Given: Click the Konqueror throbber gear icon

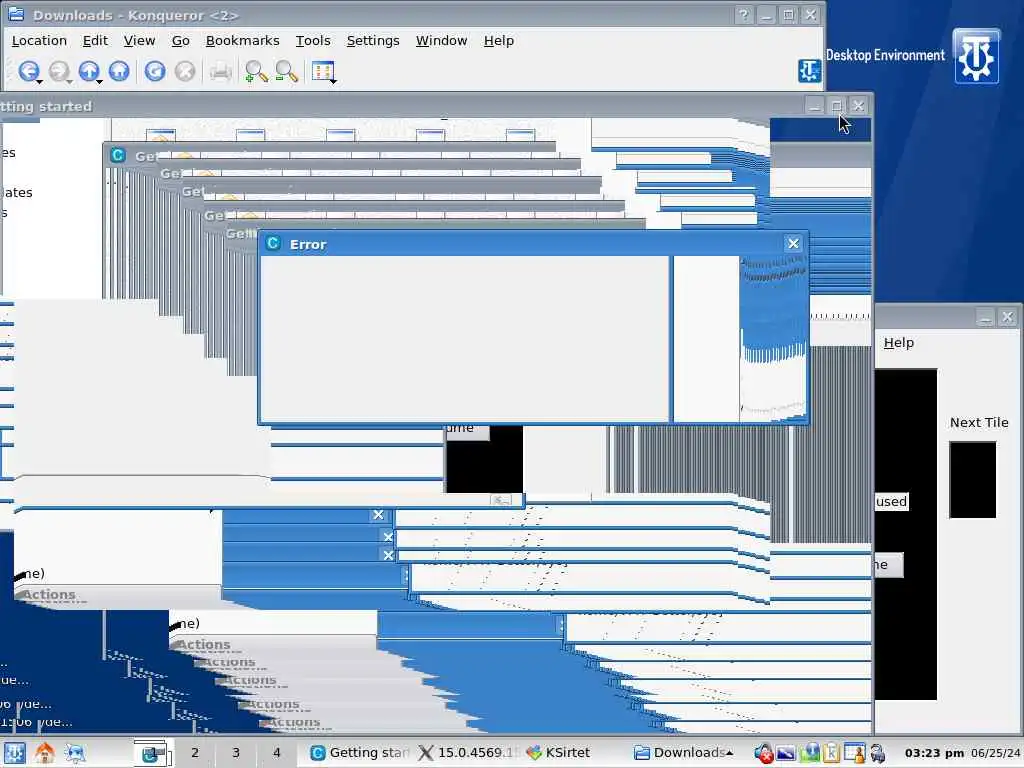Looking at the screenshot, I should (x=809, y=70).
